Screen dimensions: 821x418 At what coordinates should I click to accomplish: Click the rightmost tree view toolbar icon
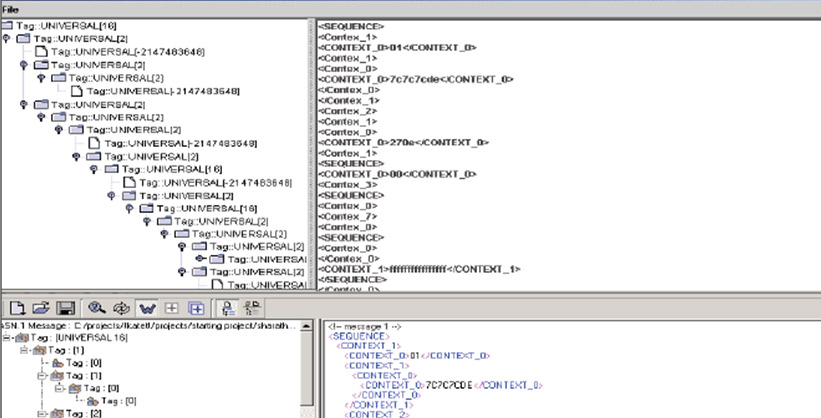[x=252, y=309]
